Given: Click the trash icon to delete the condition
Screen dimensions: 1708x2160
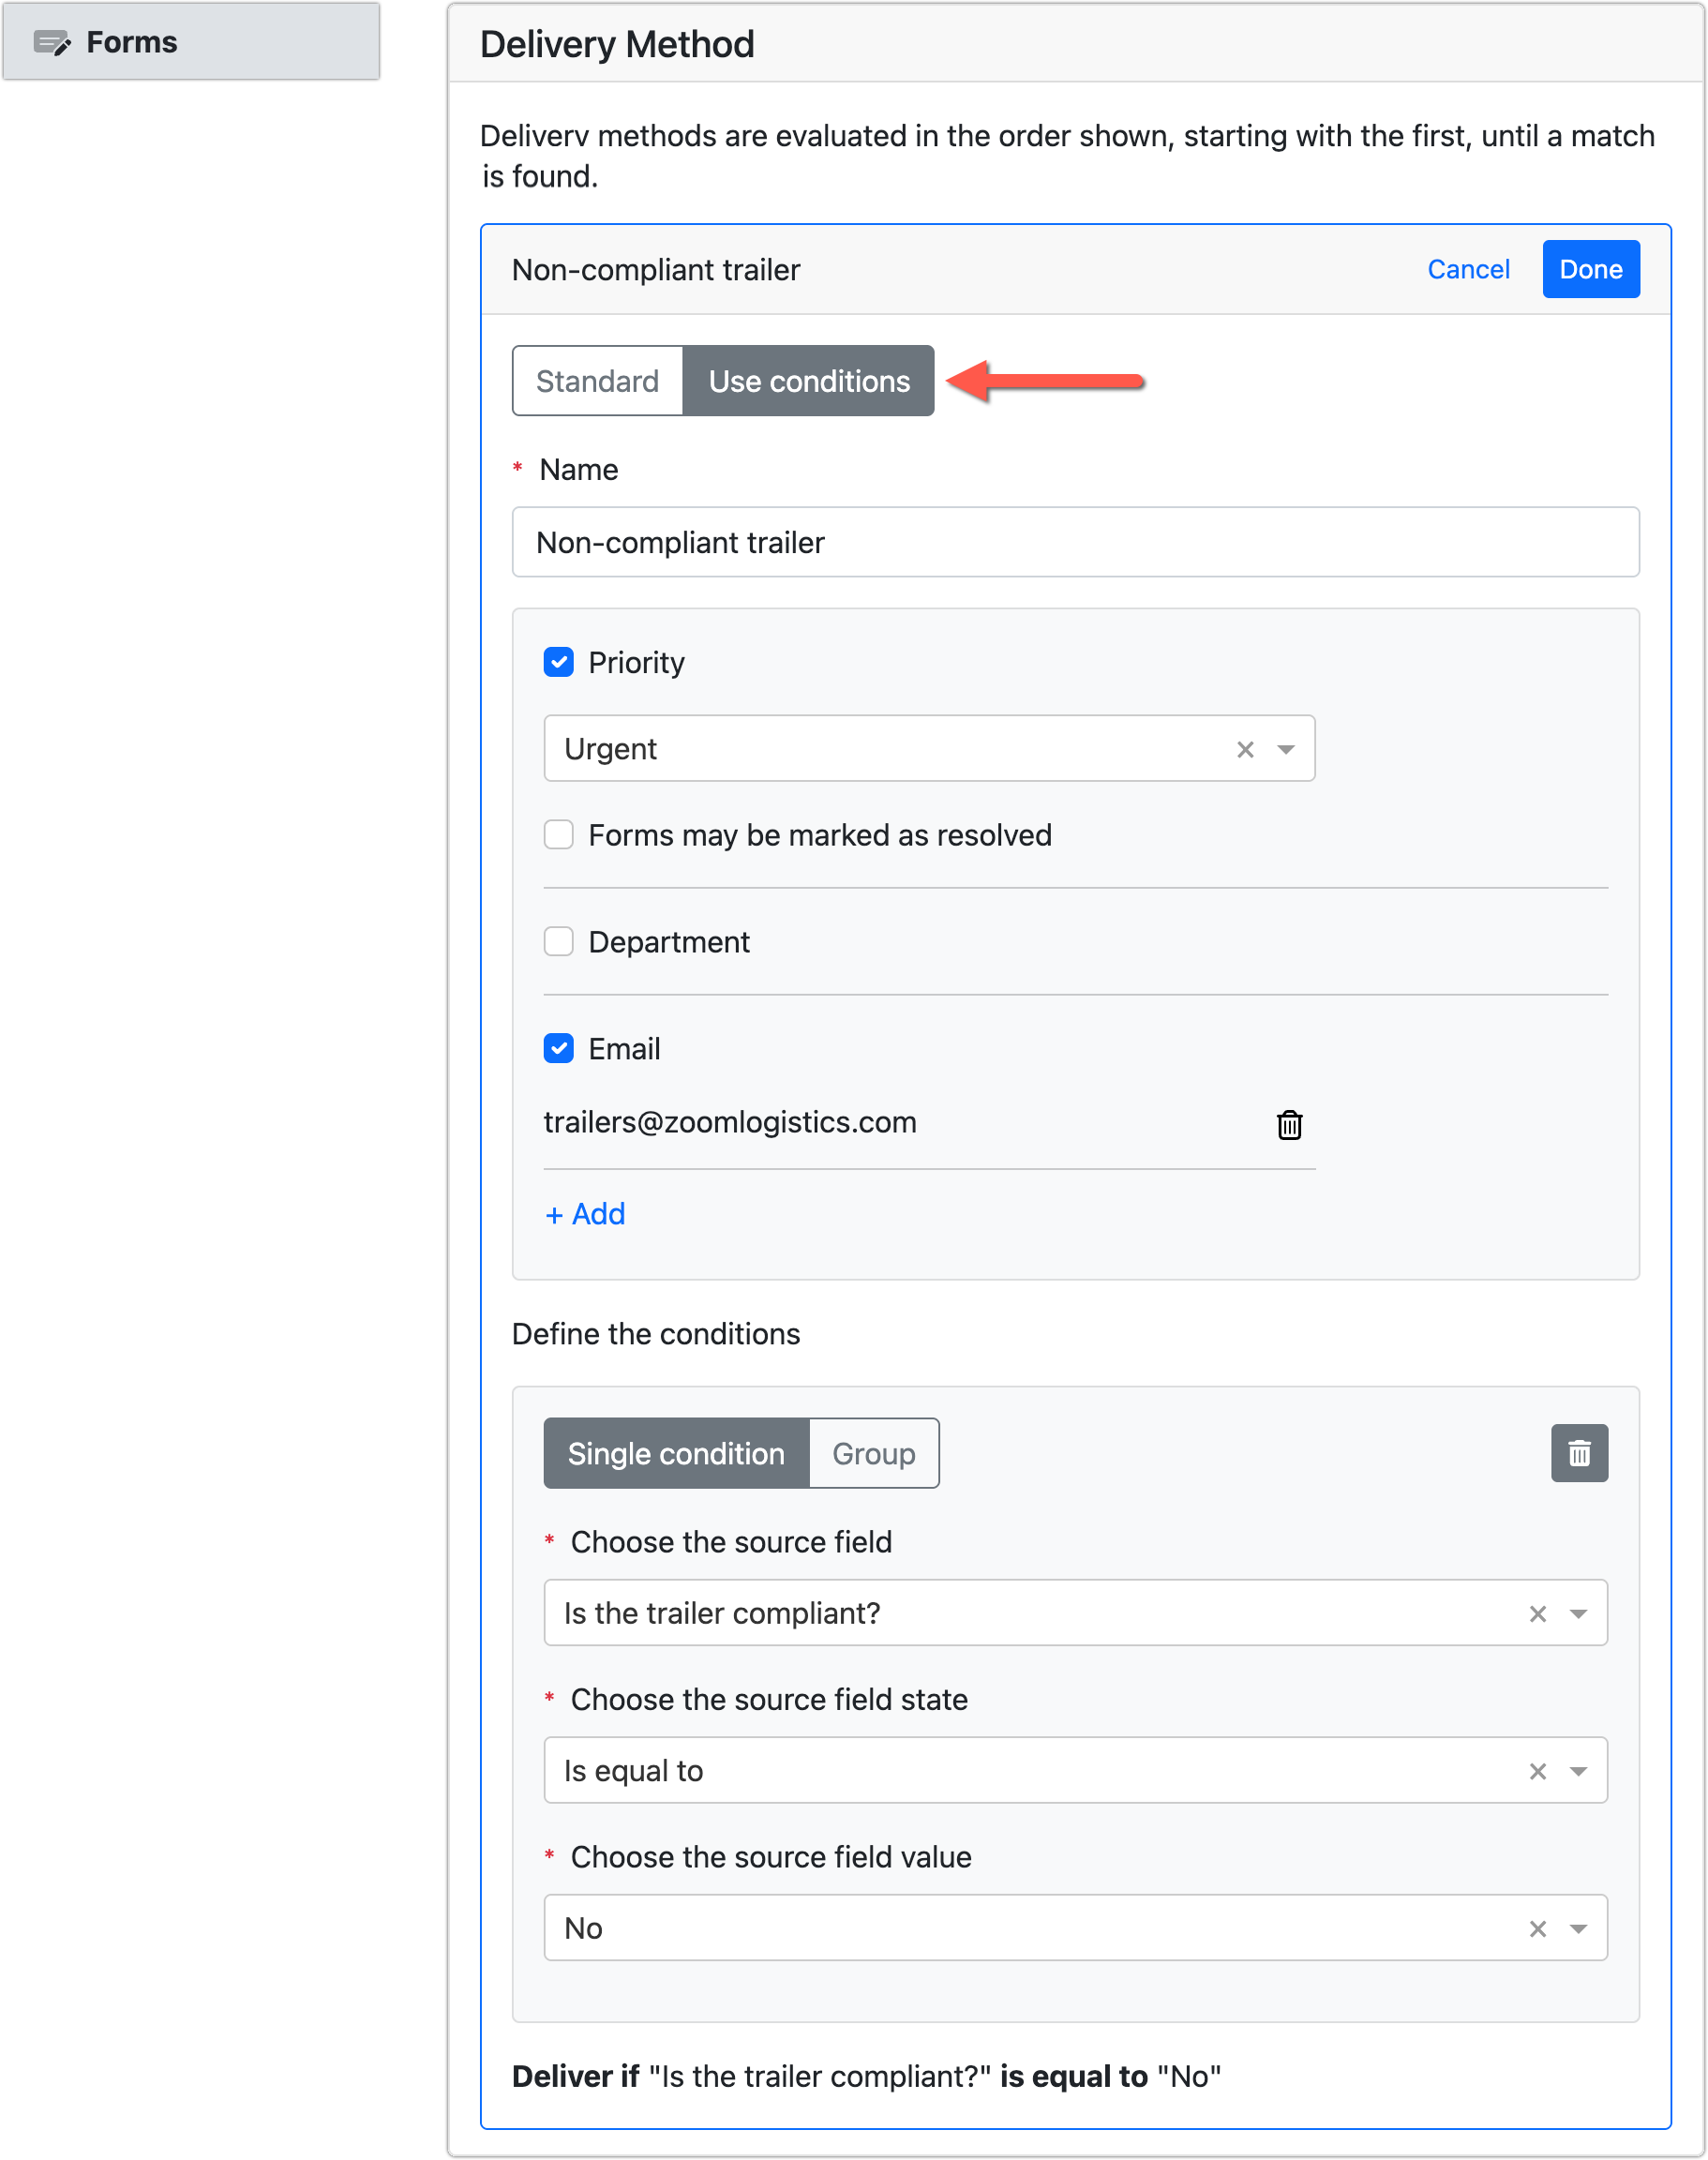Looking at the screenshot, I should click(x=1579, y=1453).
